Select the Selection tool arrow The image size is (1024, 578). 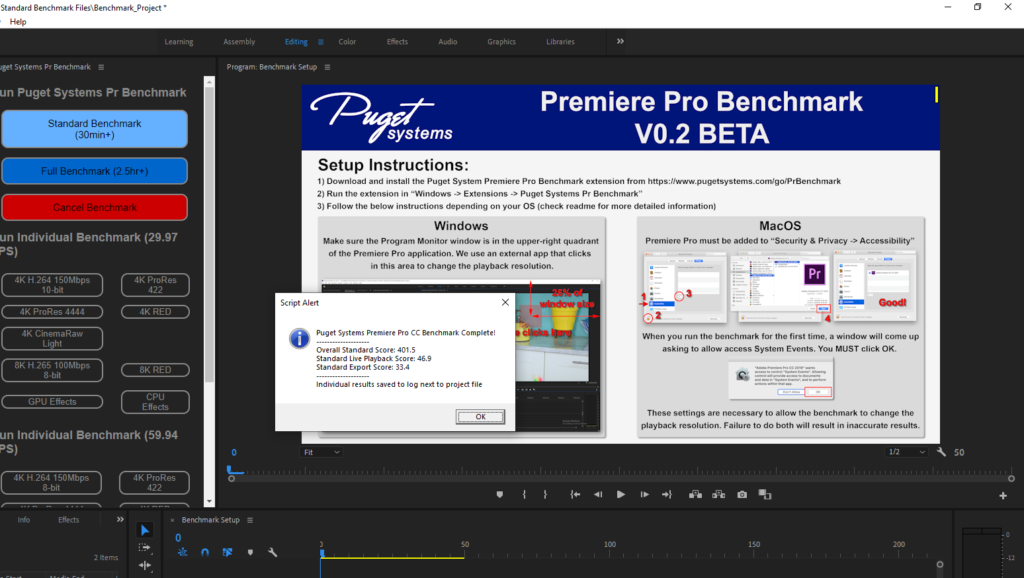point(145,530)
